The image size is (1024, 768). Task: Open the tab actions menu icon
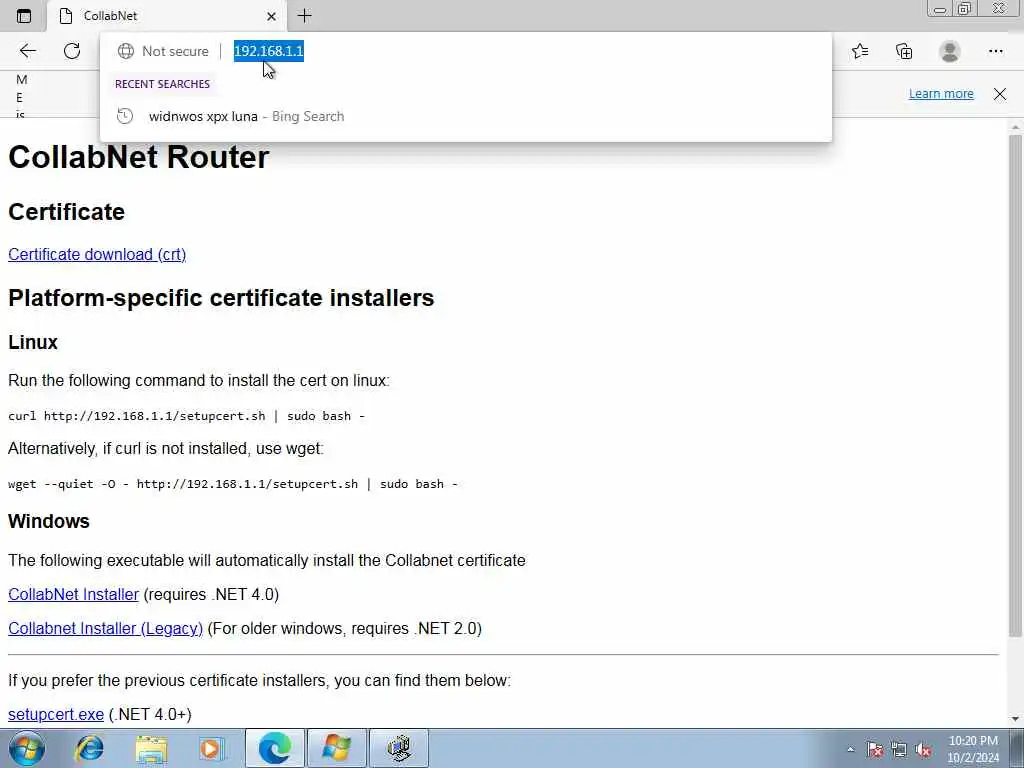24,16
